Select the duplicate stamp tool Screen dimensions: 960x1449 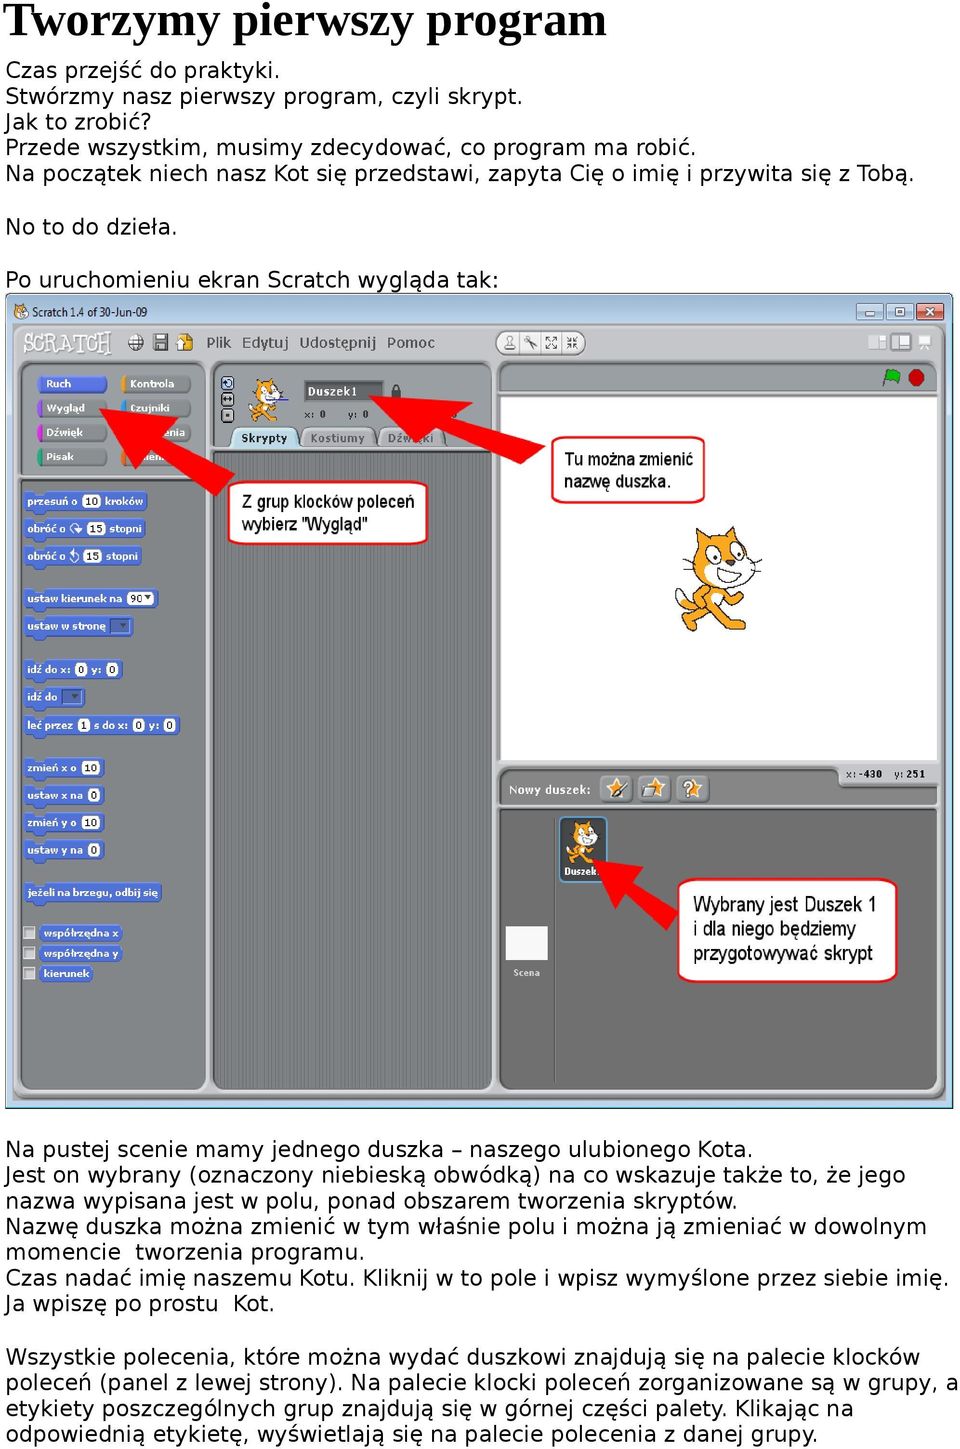pyautogui.click(x=510, y=343)
